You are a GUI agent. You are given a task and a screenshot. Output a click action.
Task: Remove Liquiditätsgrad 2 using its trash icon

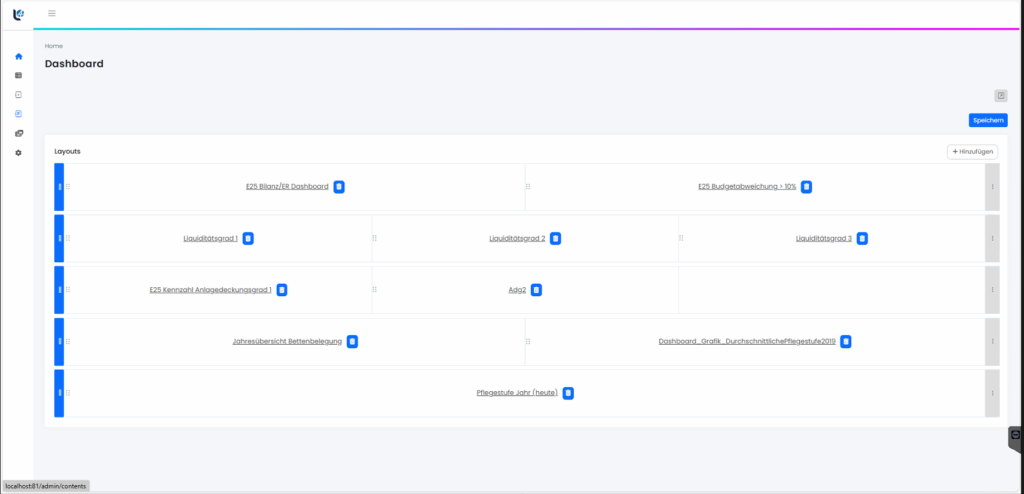click(x=555, y=239)
